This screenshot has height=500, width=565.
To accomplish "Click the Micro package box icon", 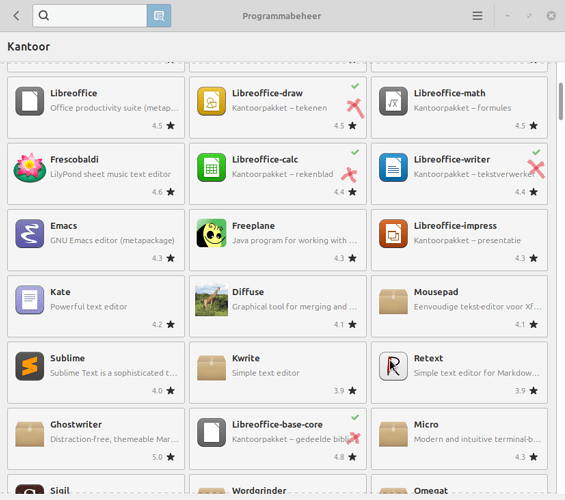I will point(393,433).
